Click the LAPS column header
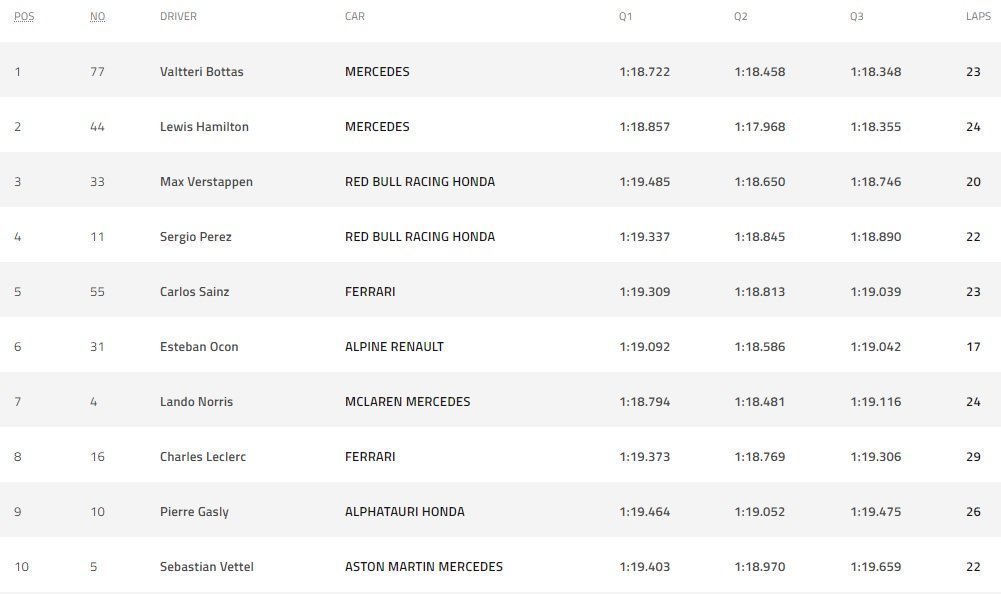 [x=978, y=17]
